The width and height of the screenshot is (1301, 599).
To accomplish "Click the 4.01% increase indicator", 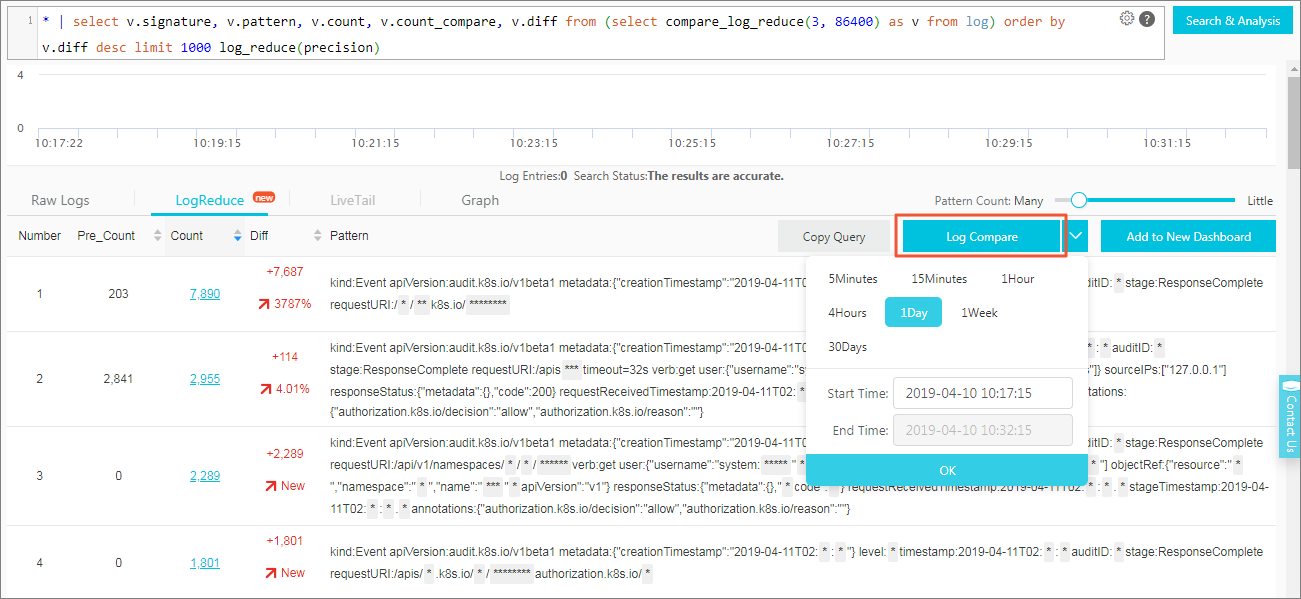I will click(x=285, y=389).
